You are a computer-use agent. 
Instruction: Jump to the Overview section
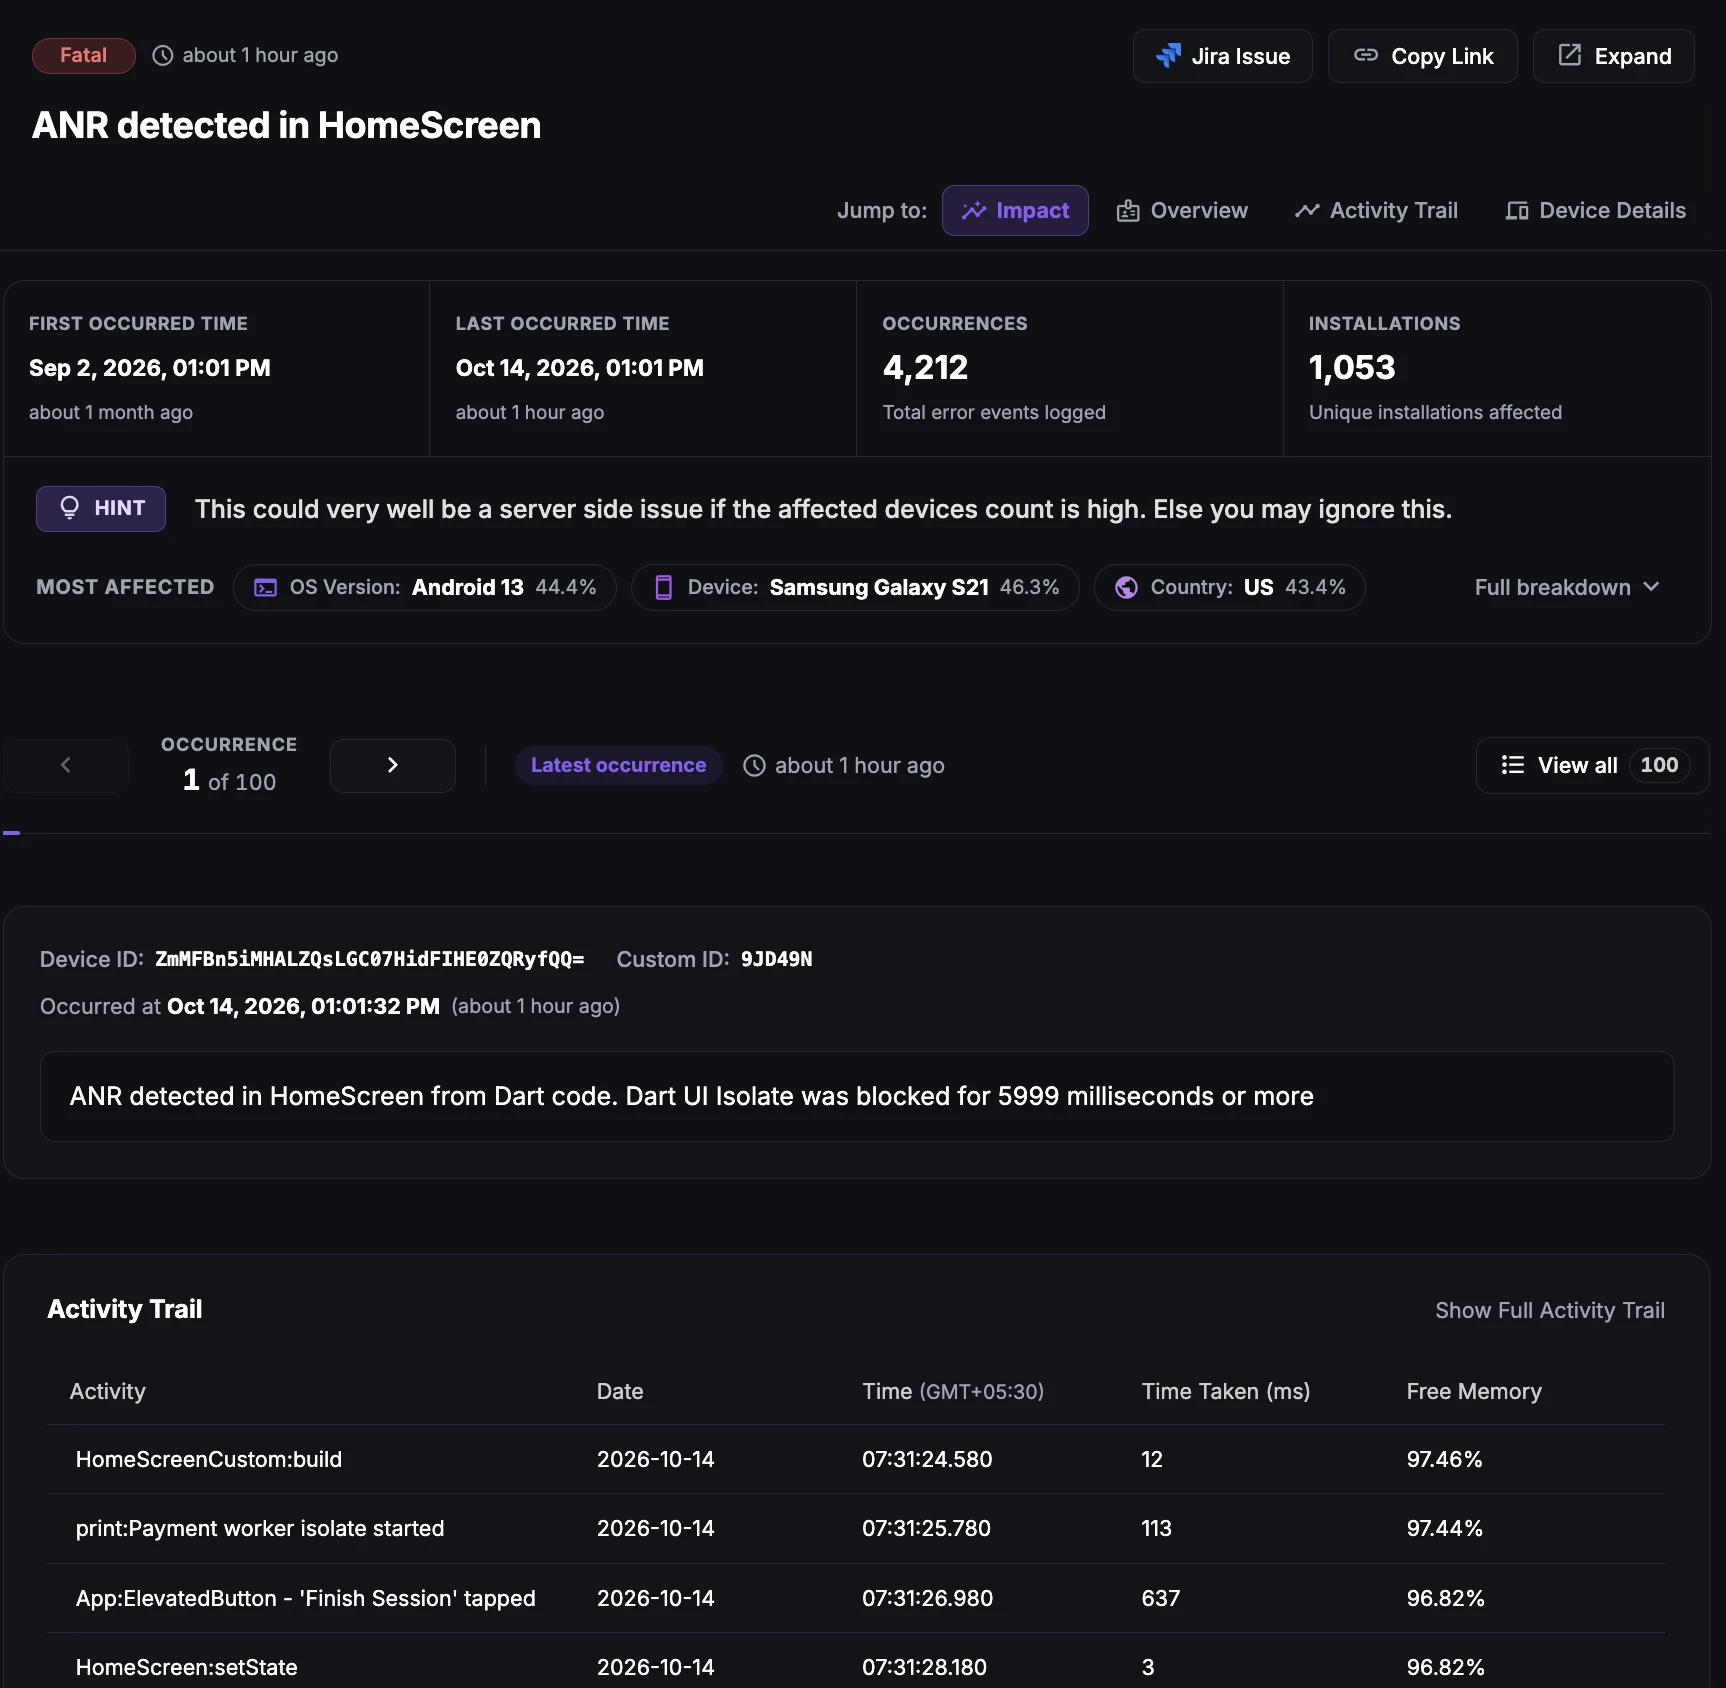pos(1182,210)
